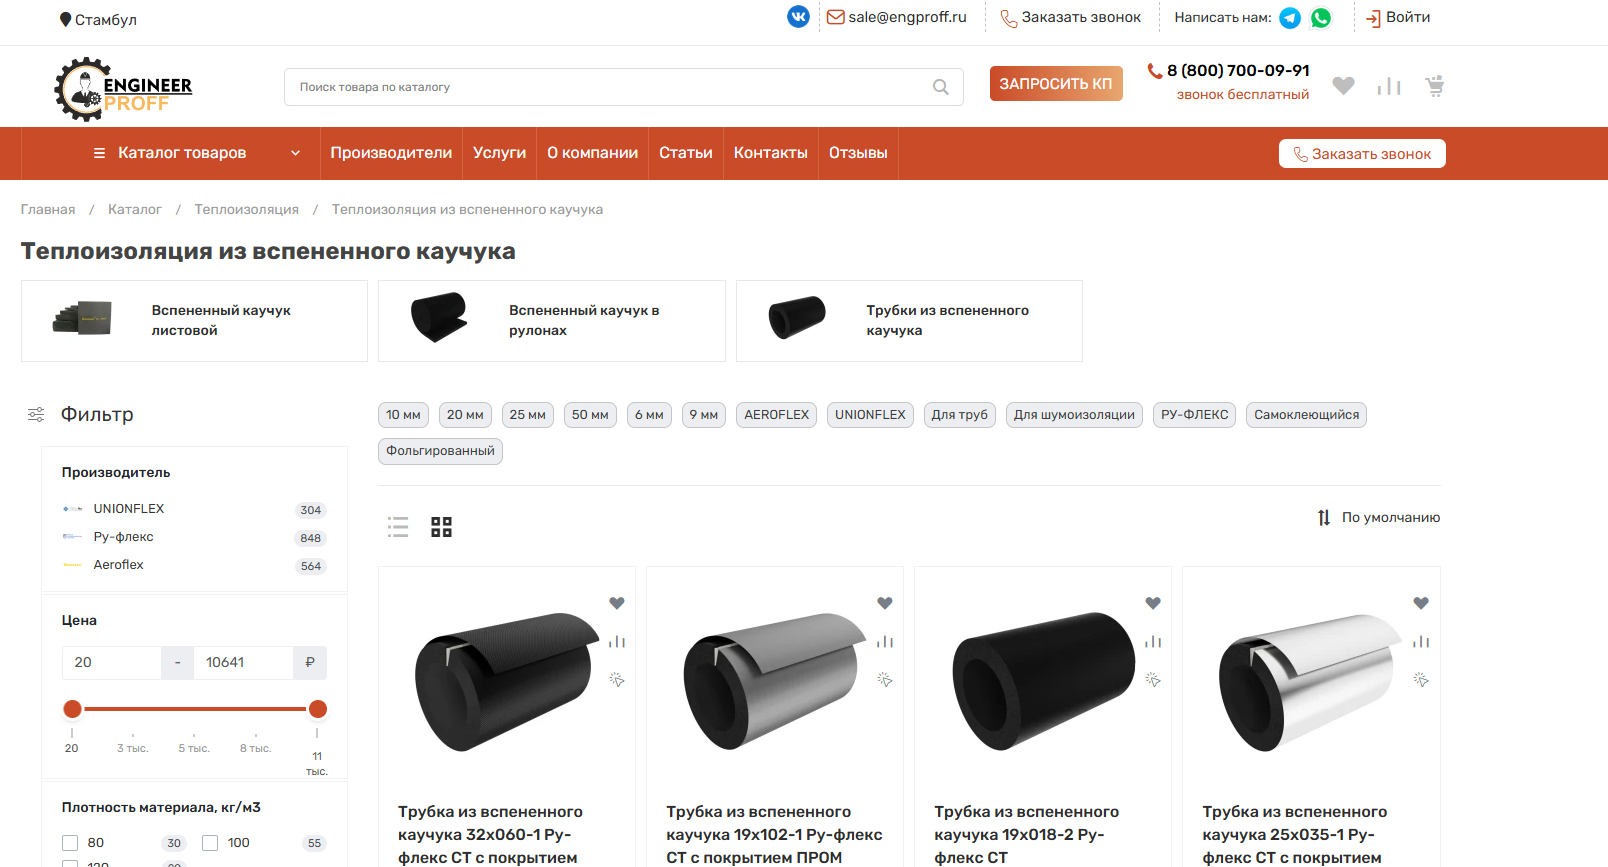Select the 10 мм tag
Image resolution: width=1608 pixels, height=867 pixels.
tap(404, 415)
